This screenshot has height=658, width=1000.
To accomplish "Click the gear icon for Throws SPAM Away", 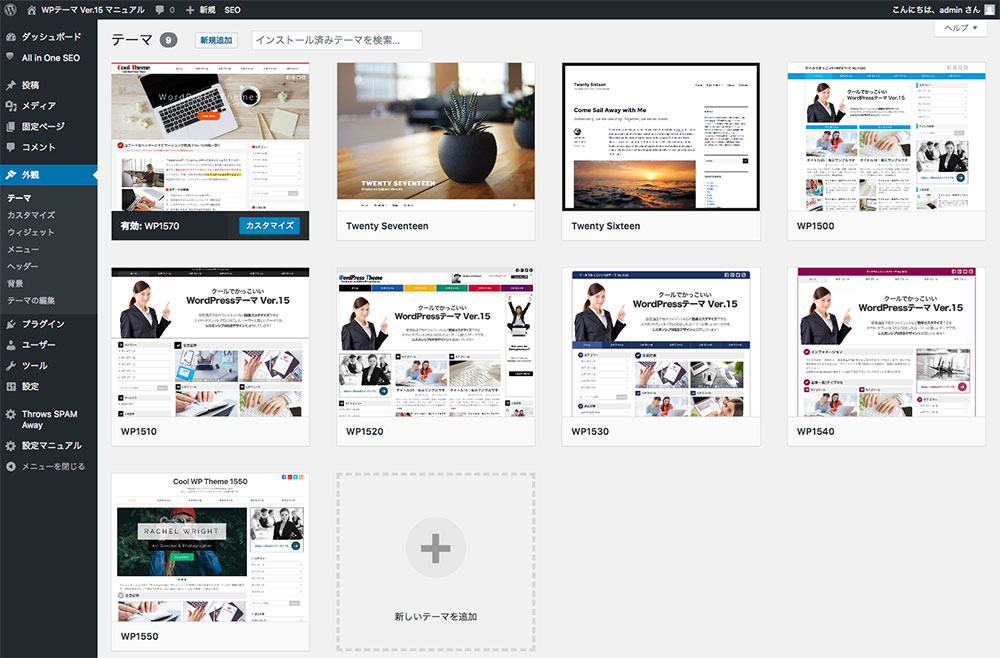I will click(x=11, y=414).
